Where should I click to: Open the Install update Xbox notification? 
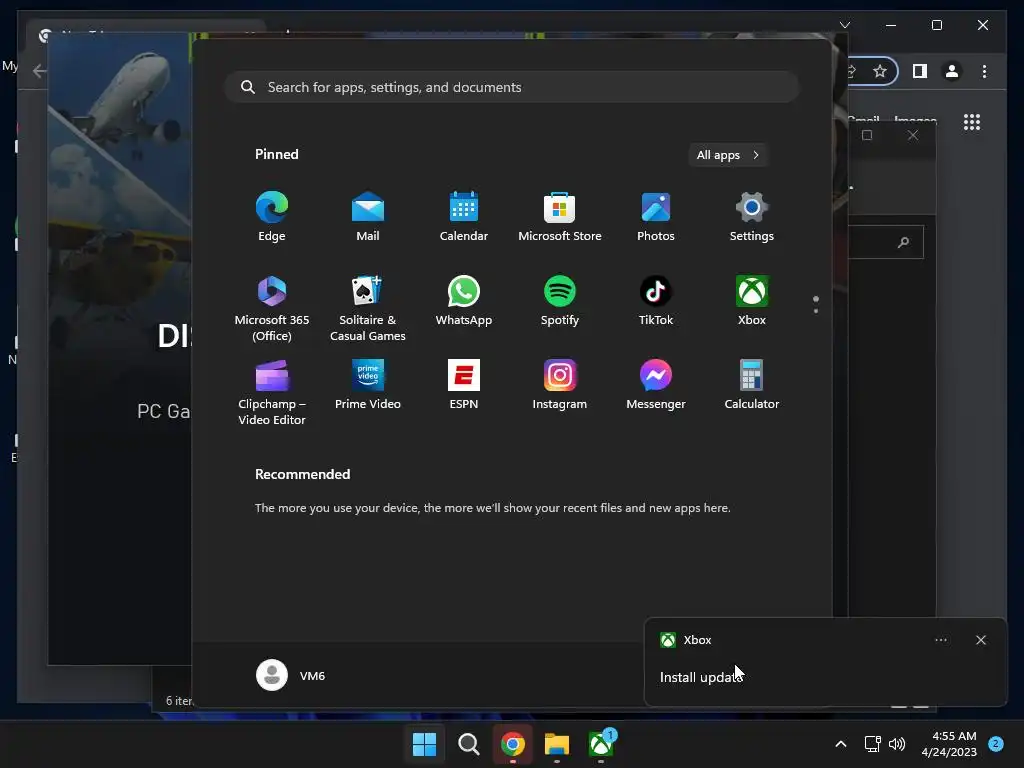pyautogui.click(x=826, y=662)
